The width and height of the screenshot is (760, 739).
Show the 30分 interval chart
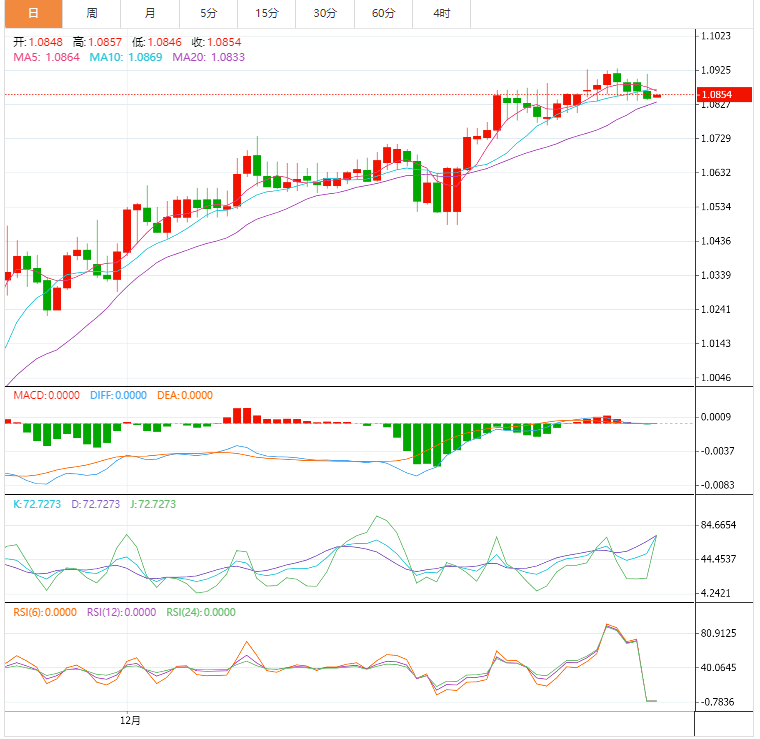coord(325,13)
